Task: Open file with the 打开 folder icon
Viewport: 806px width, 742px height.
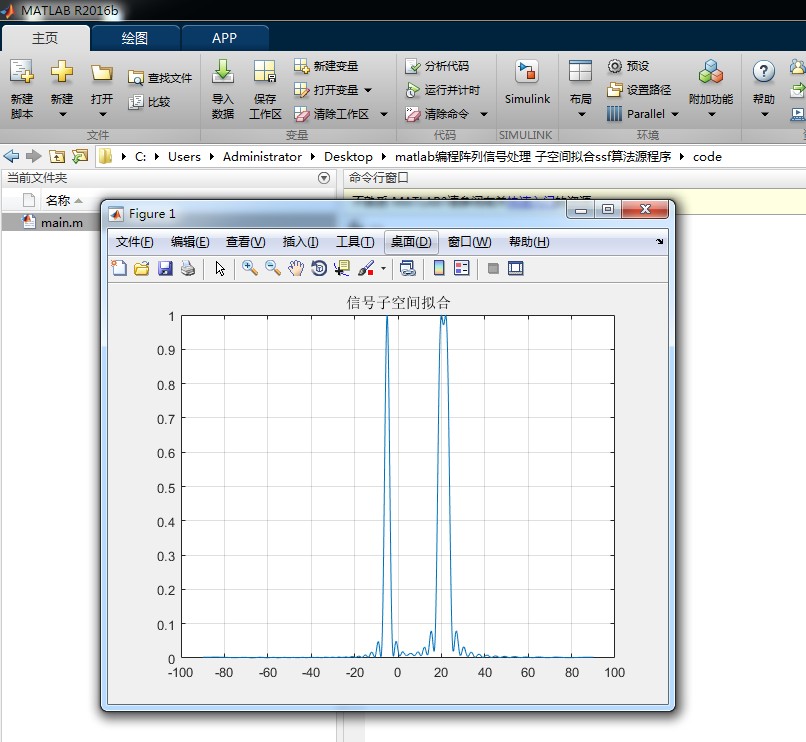Action: (102, 73)
